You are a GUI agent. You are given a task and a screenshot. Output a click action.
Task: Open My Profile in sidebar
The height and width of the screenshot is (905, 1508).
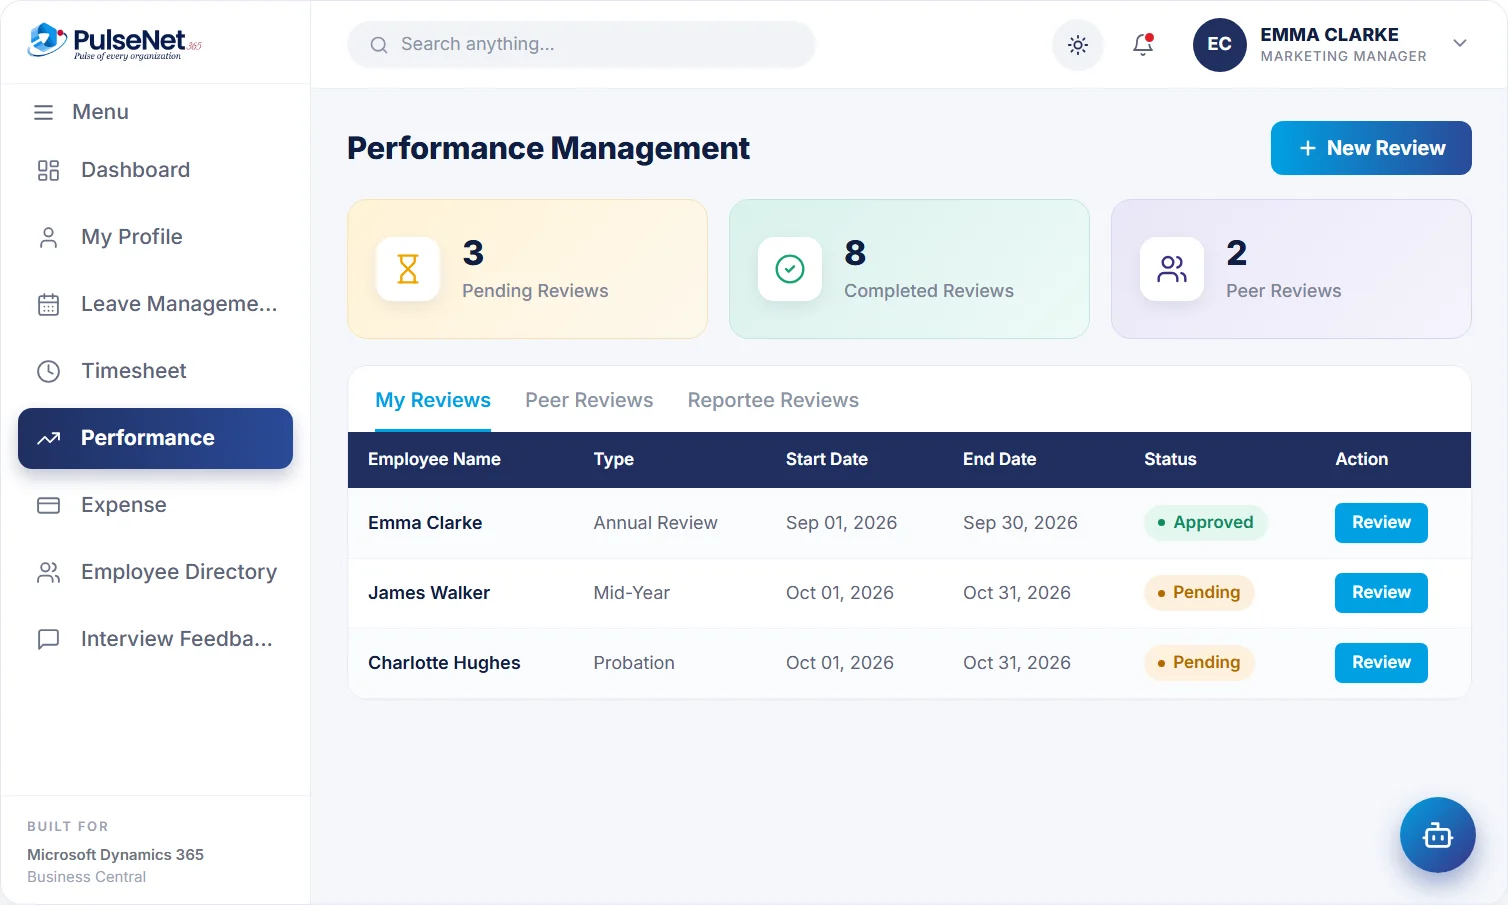[x=155, y=237]
